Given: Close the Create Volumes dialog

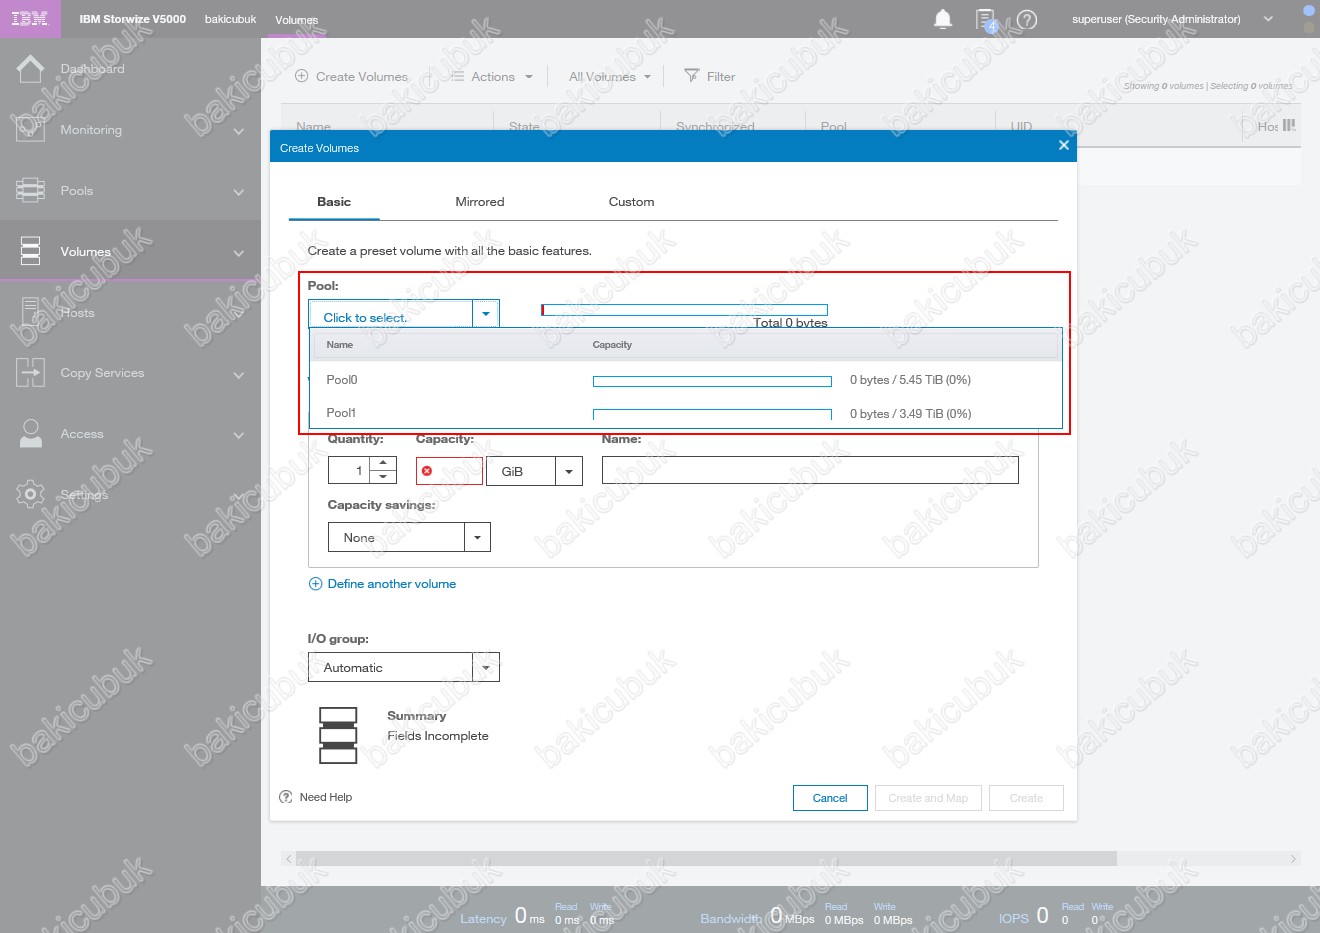Looking at the screenshot, I should (1064, 146).
